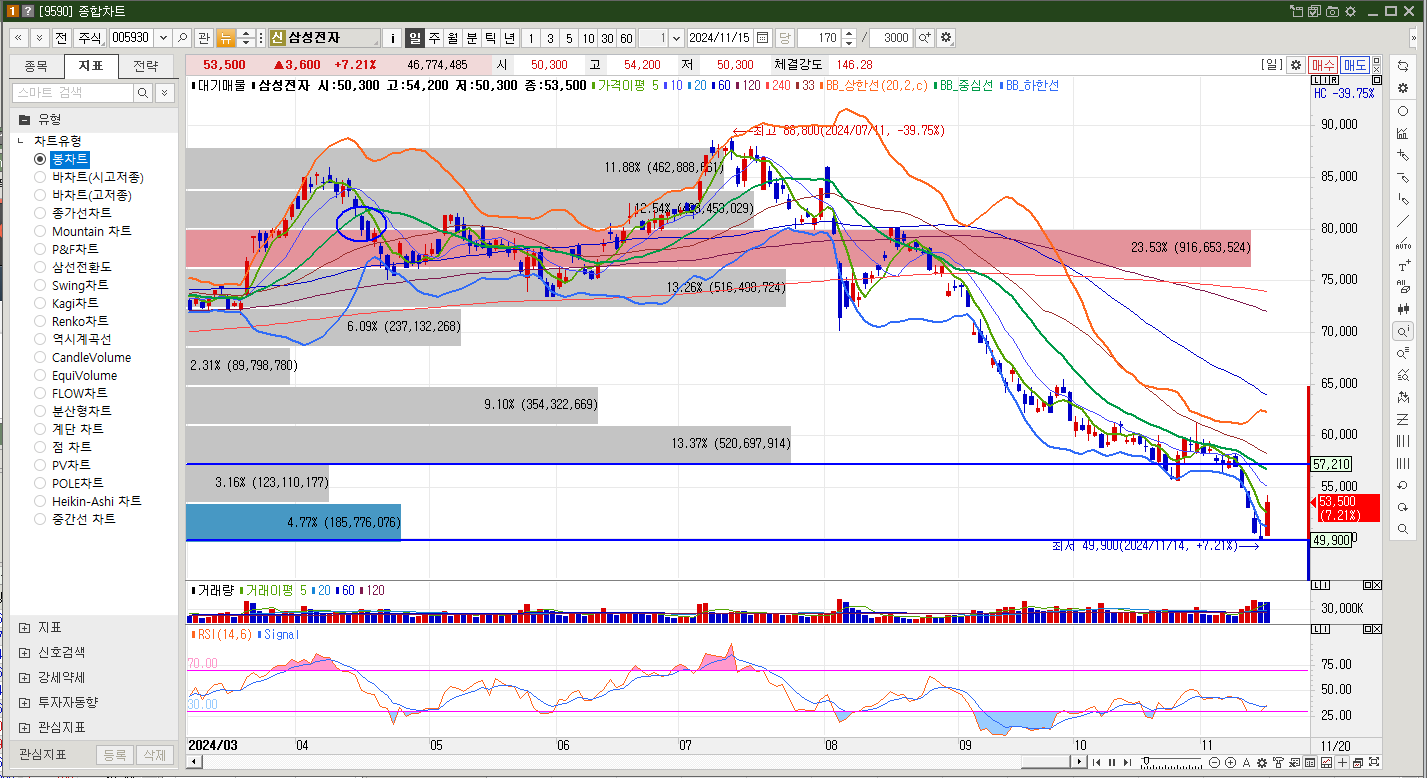Viewport: 1427px width, 778px height.
Task: Click the info 'i' button beside 삼성전자
Action: tap(392, 38)
